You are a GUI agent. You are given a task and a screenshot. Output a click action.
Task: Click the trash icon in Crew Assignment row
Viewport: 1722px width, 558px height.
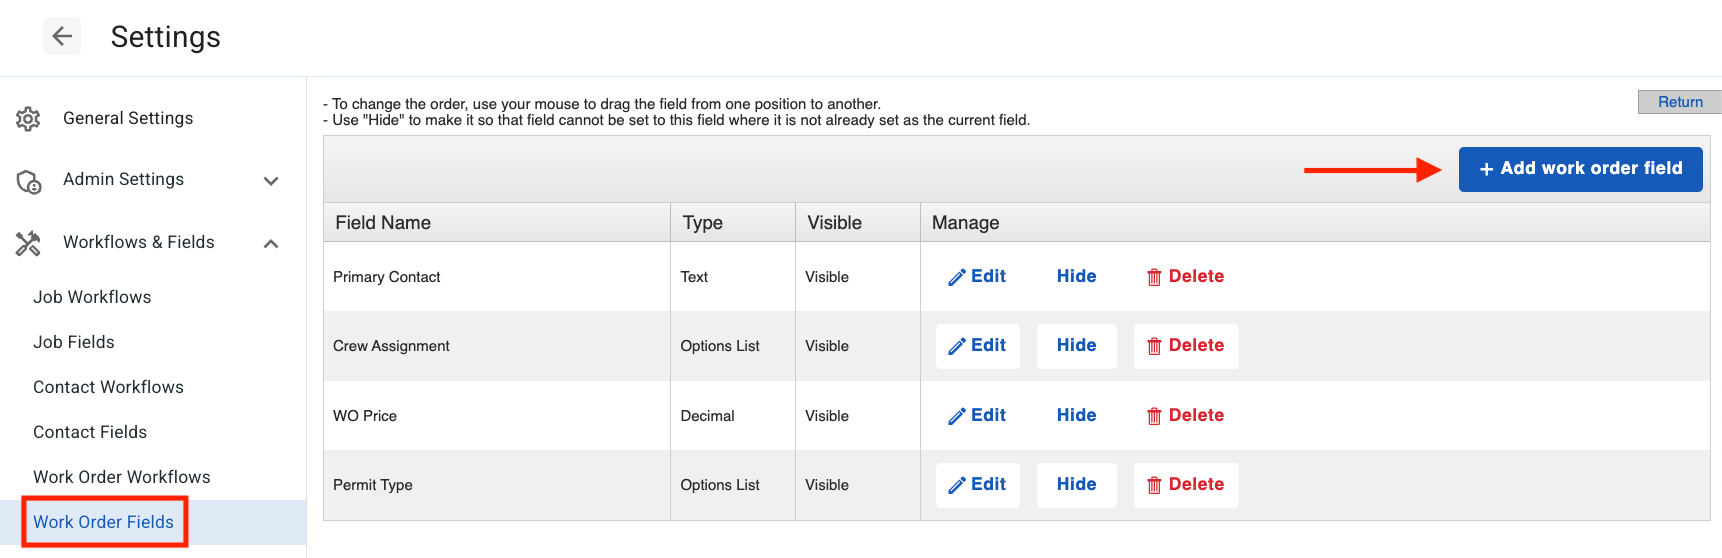[1154, 347]
